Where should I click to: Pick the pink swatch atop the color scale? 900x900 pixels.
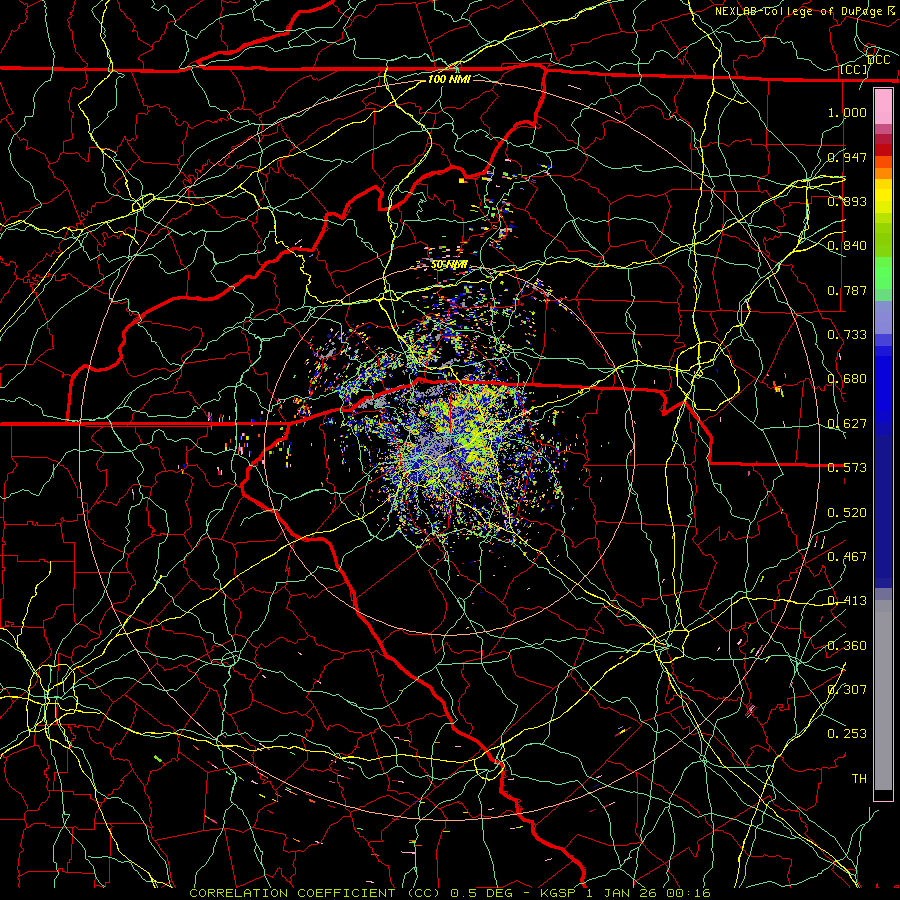[x=883, y=107]
